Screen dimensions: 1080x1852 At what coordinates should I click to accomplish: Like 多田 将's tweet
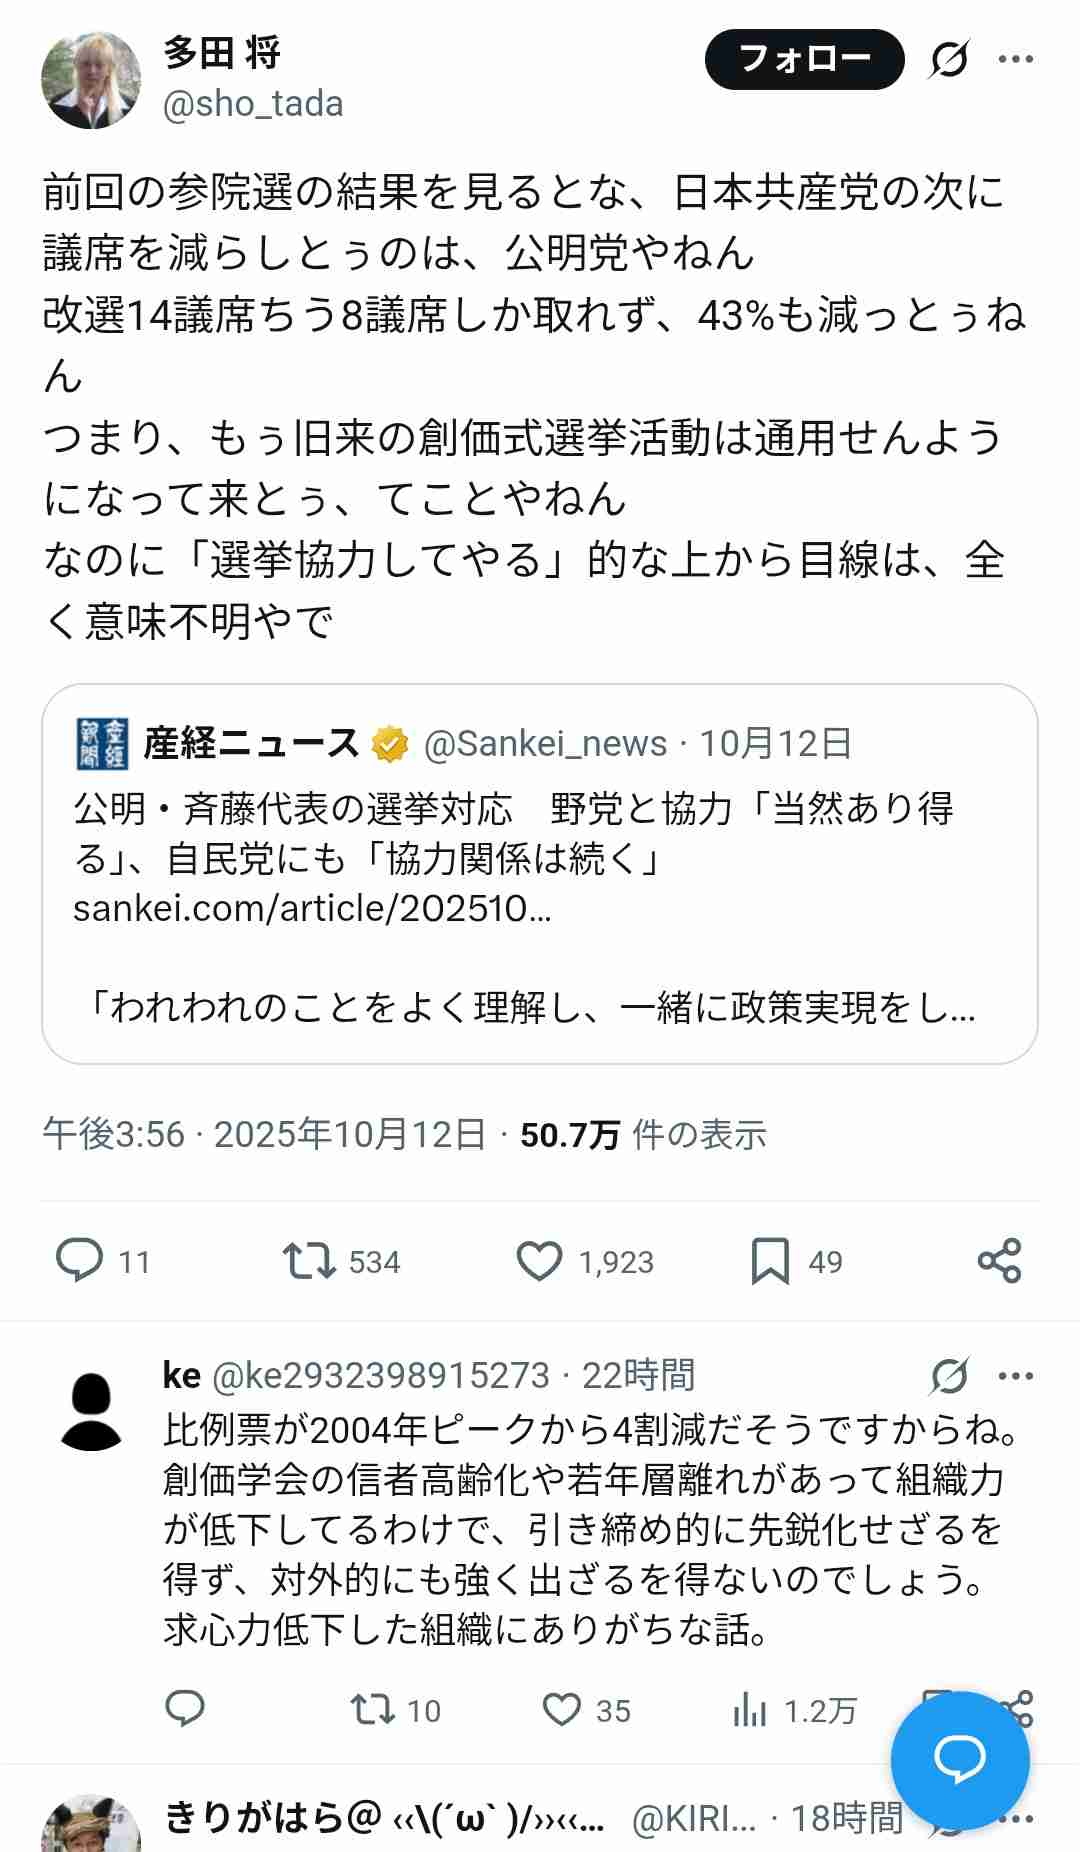541,1262
